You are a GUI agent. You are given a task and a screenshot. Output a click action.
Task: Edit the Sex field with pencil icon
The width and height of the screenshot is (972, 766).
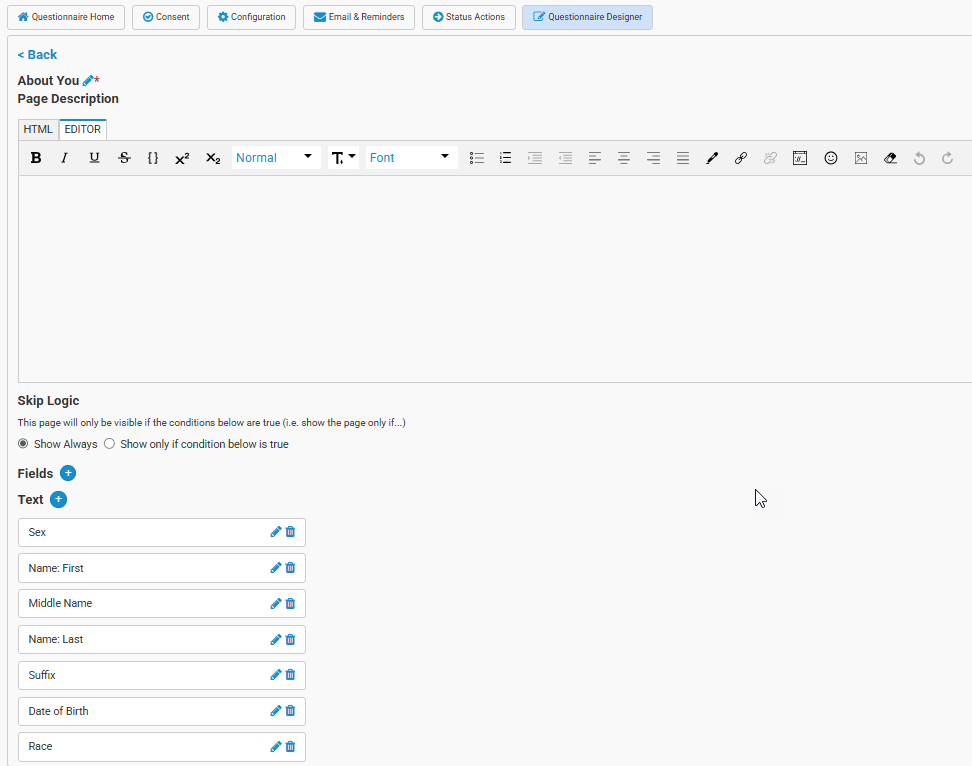[x=276, y=532]
